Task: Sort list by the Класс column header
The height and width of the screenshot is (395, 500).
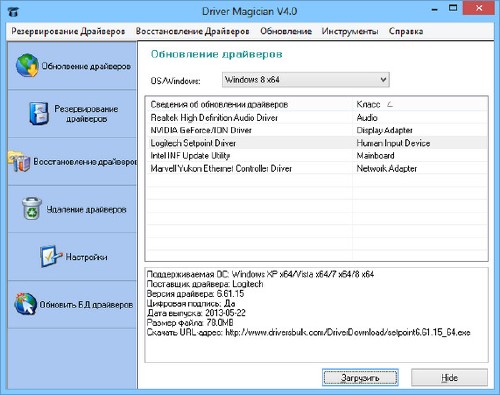Action: point(420,104)
